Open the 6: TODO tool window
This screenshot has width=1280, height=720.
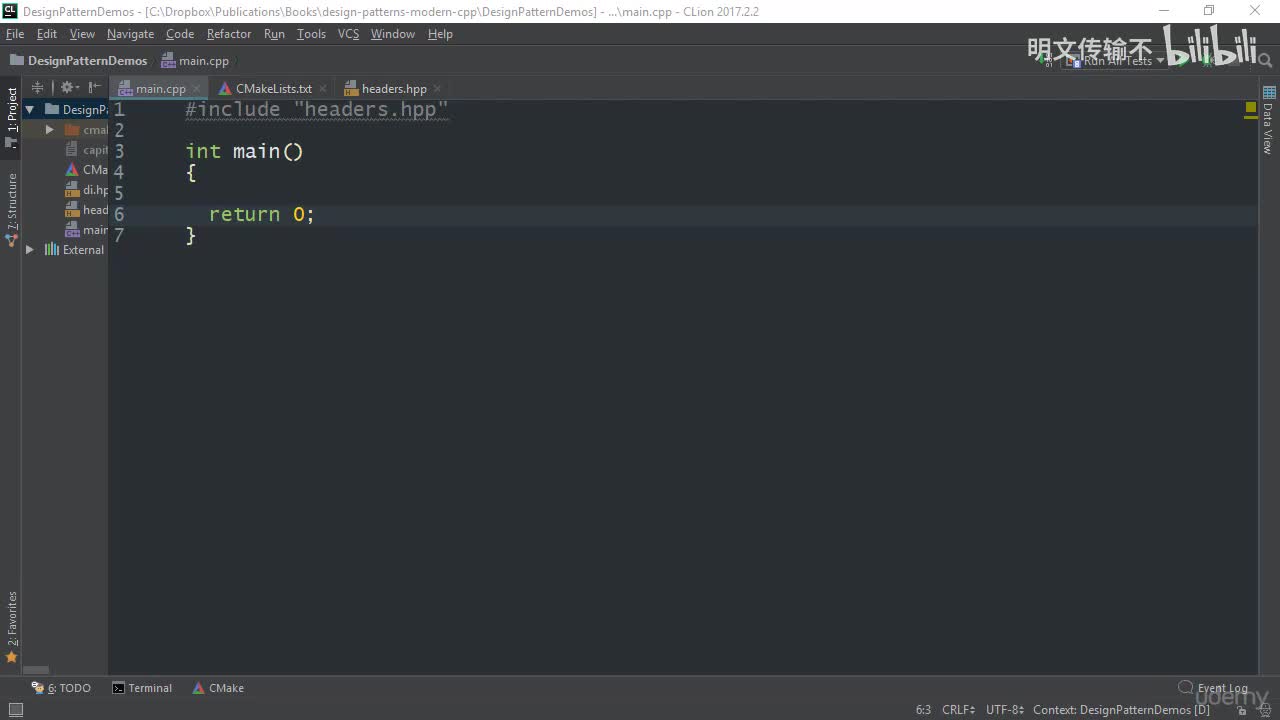coord(61,688)
